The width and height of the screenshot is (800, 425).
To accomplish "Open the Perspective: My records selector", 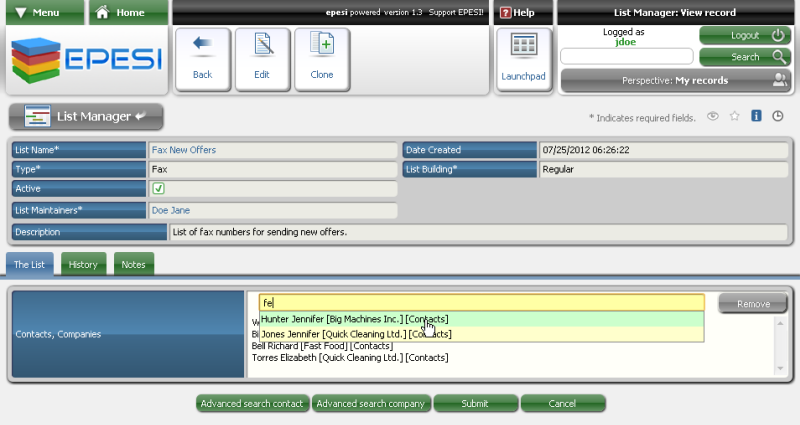I will point(674,80).
